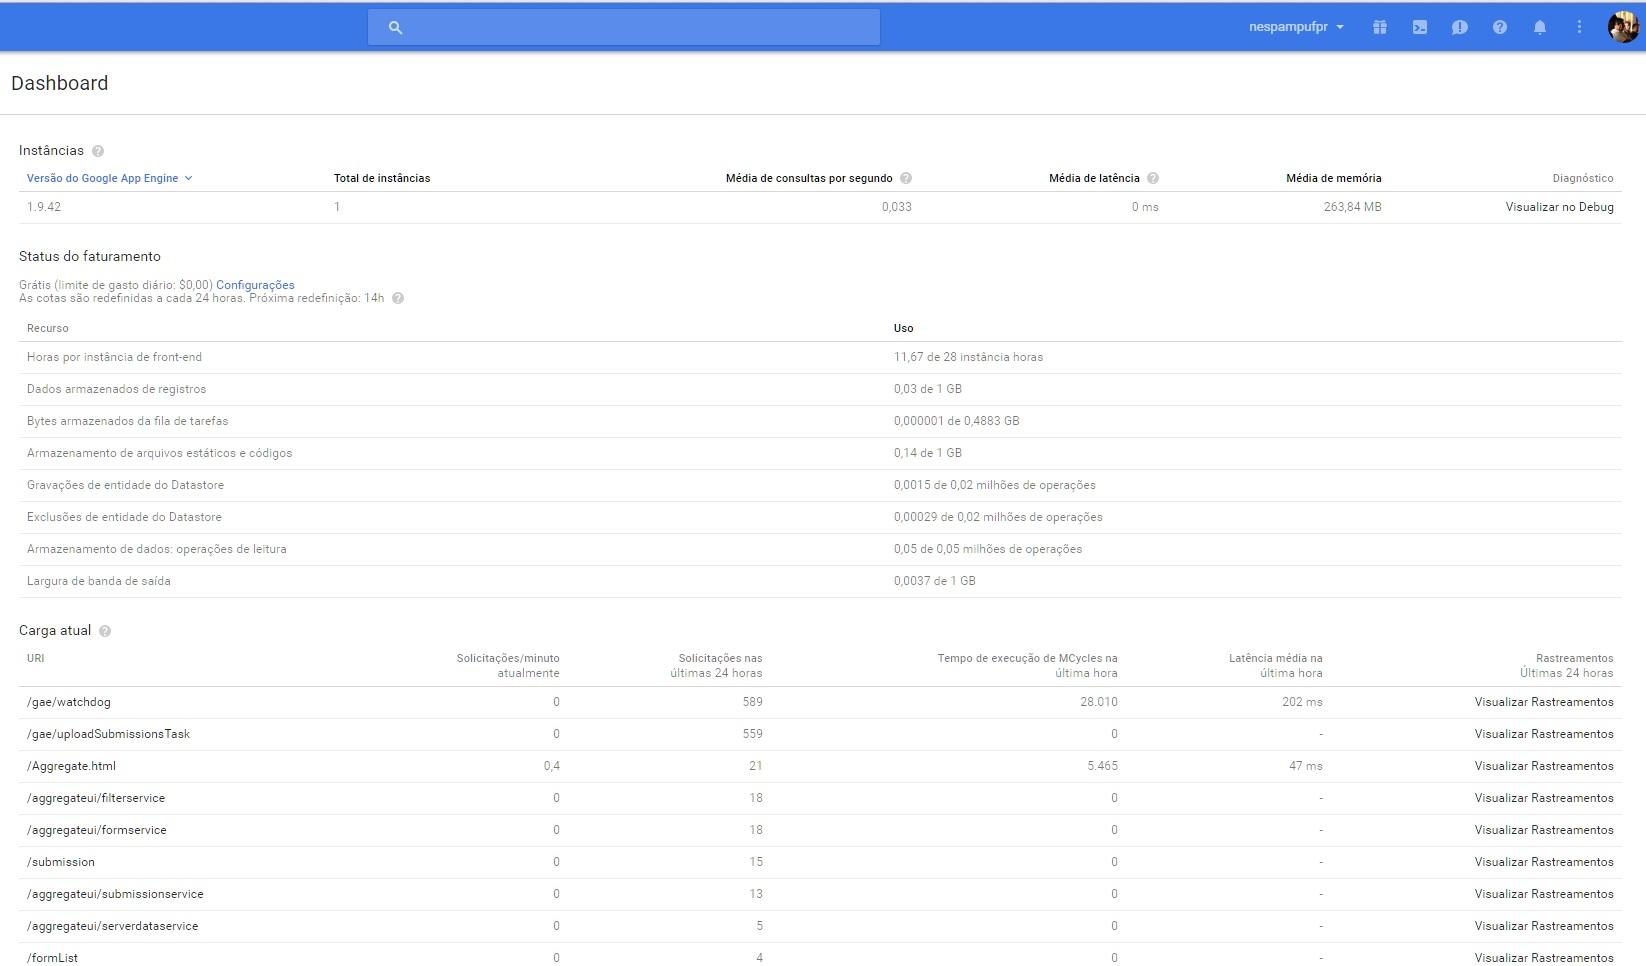The width and height of the screenshot is (1646, 966).
Task: Click Visualizar no Debug link
Action: 1559,207
